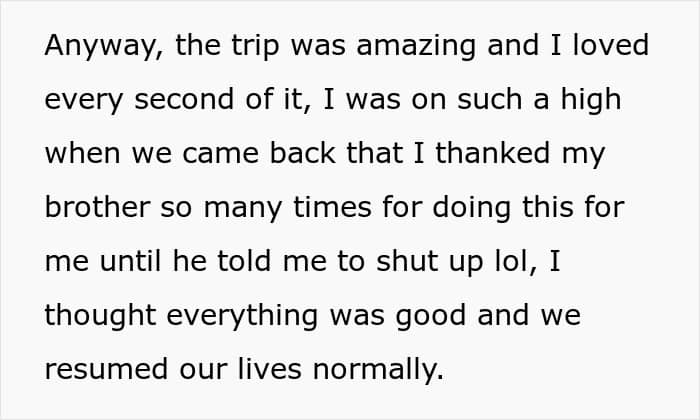This screenshot has height=420, width=700.
Task: Click the word 'until' in fifth line
Action: point(130,261)
